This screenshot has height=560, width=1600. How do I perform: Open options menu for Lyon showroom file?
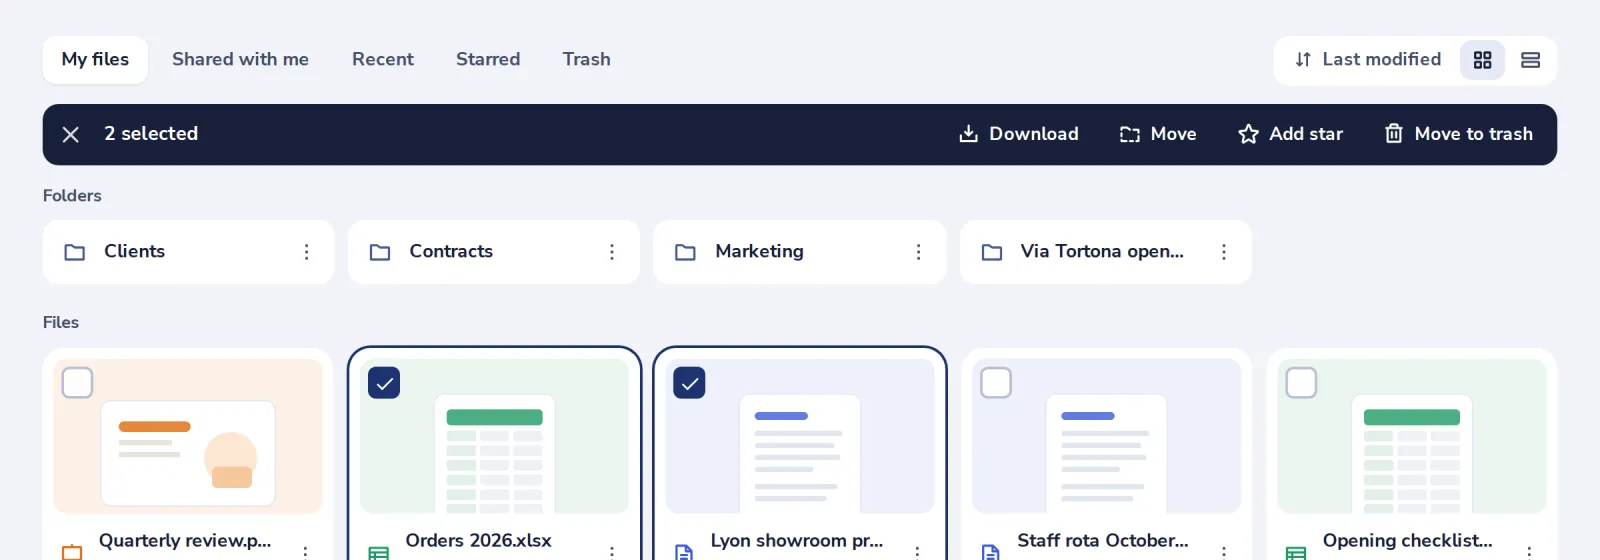pos(917,551)
